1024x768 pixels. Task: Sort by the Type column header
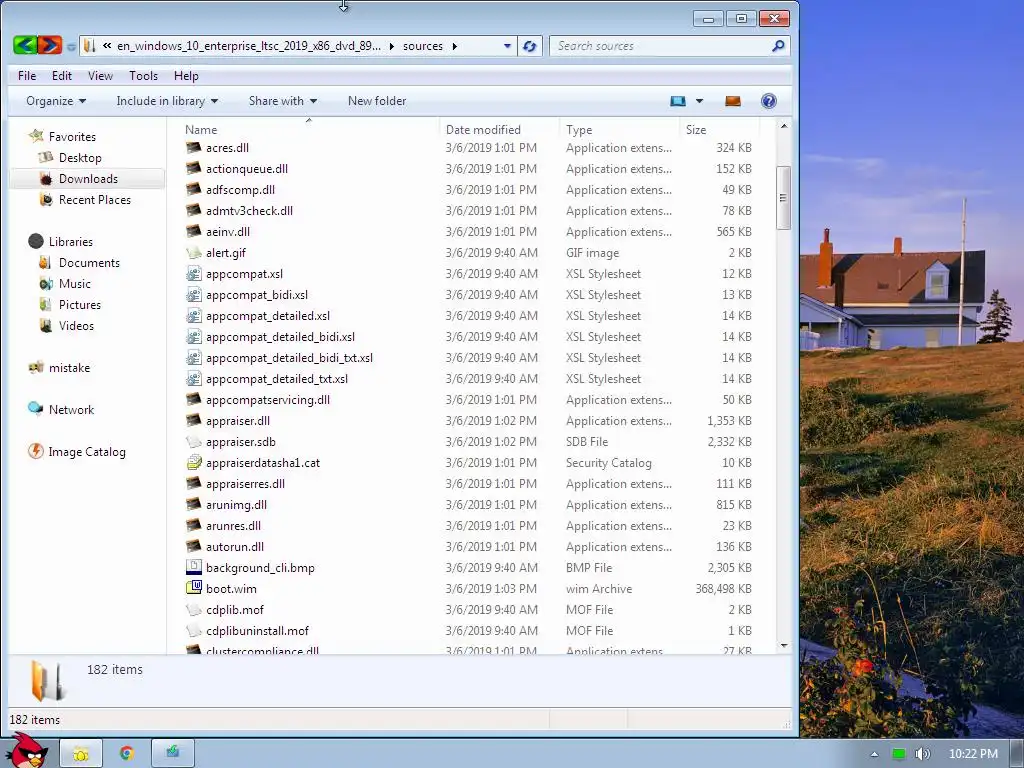pyautogui.click(x=620, y=129)
